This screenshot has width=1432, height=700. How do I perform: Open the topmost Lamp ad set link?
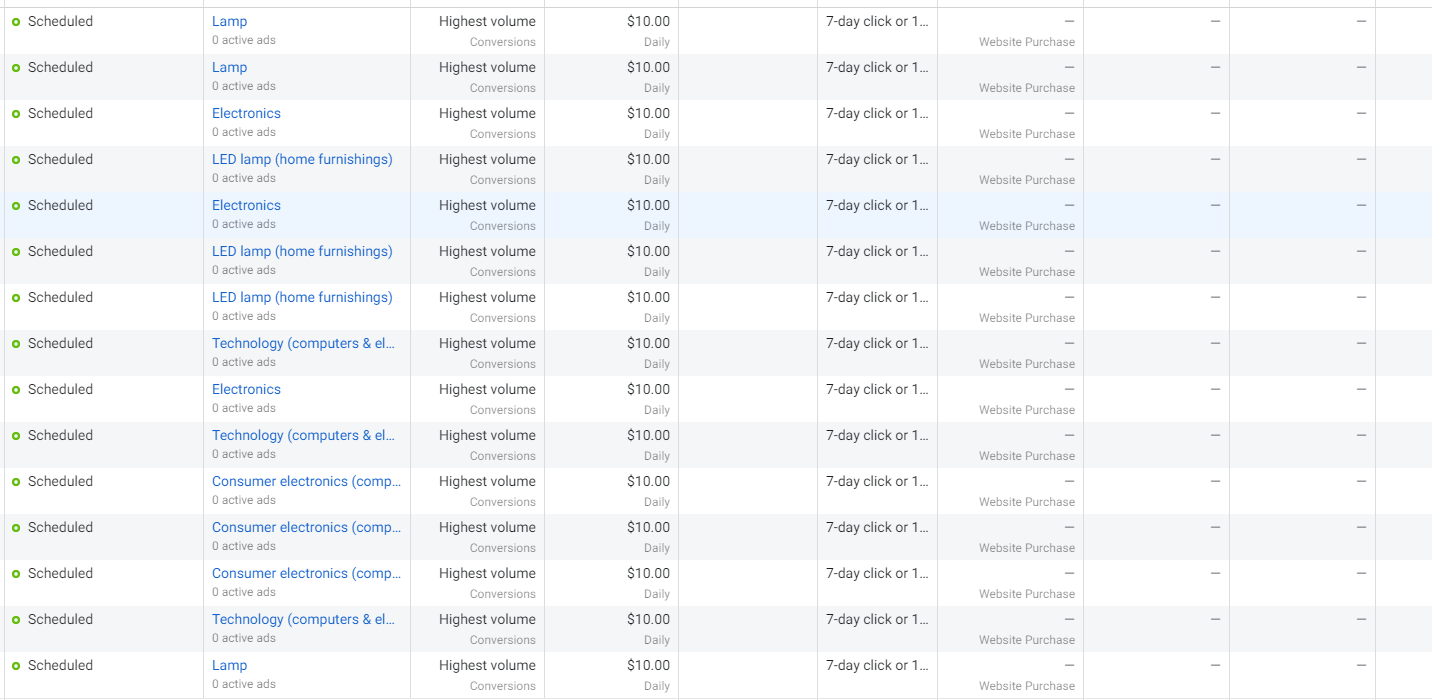coord(229,21)
